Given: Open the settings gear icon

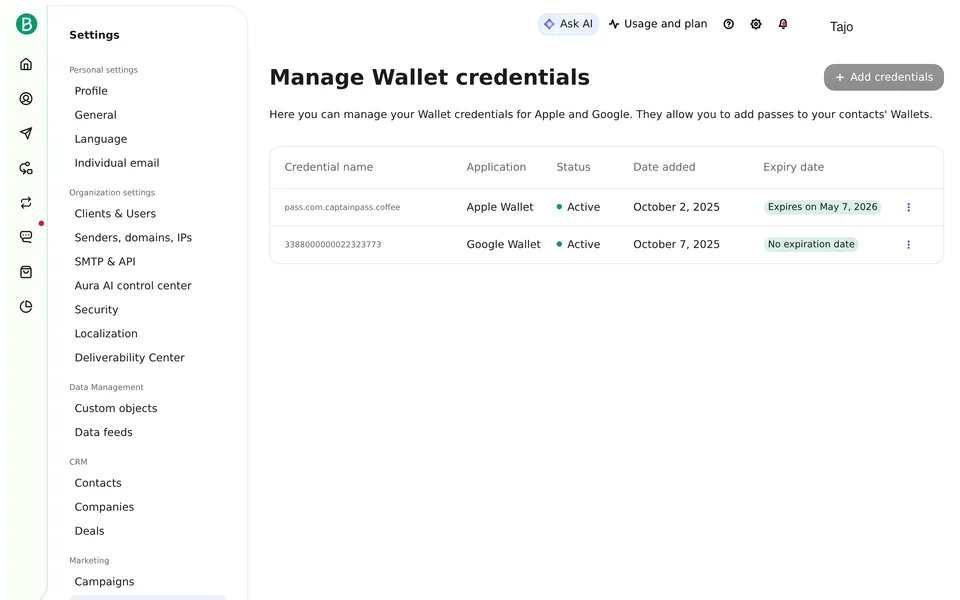Looking at the screenshot, I should (x=756, y=24).
